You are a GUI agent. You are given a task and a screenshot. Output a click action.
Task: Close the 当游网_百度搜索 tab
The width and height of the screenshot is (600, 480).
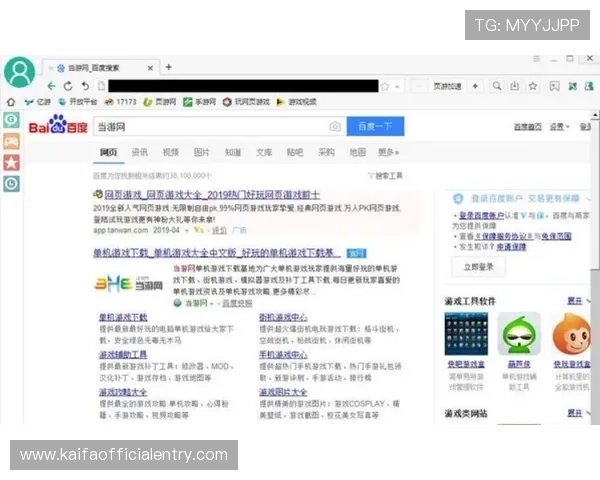150,68
